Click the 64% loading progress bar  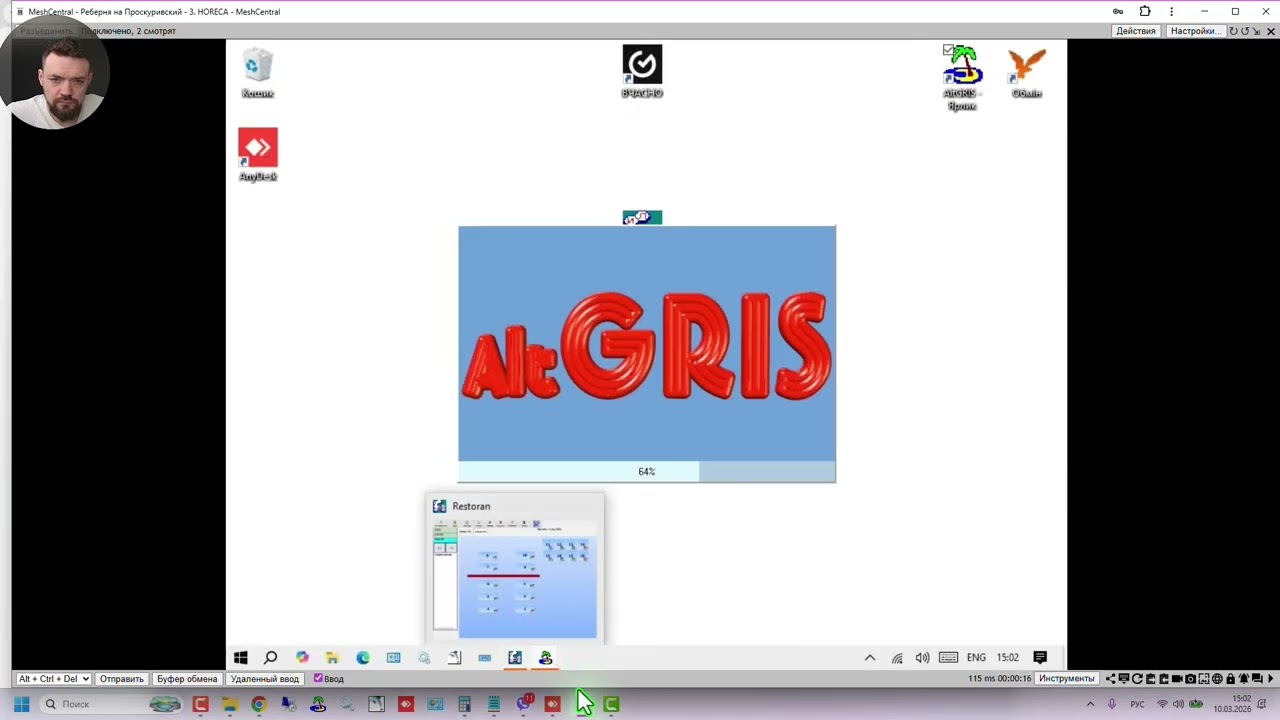647,471
